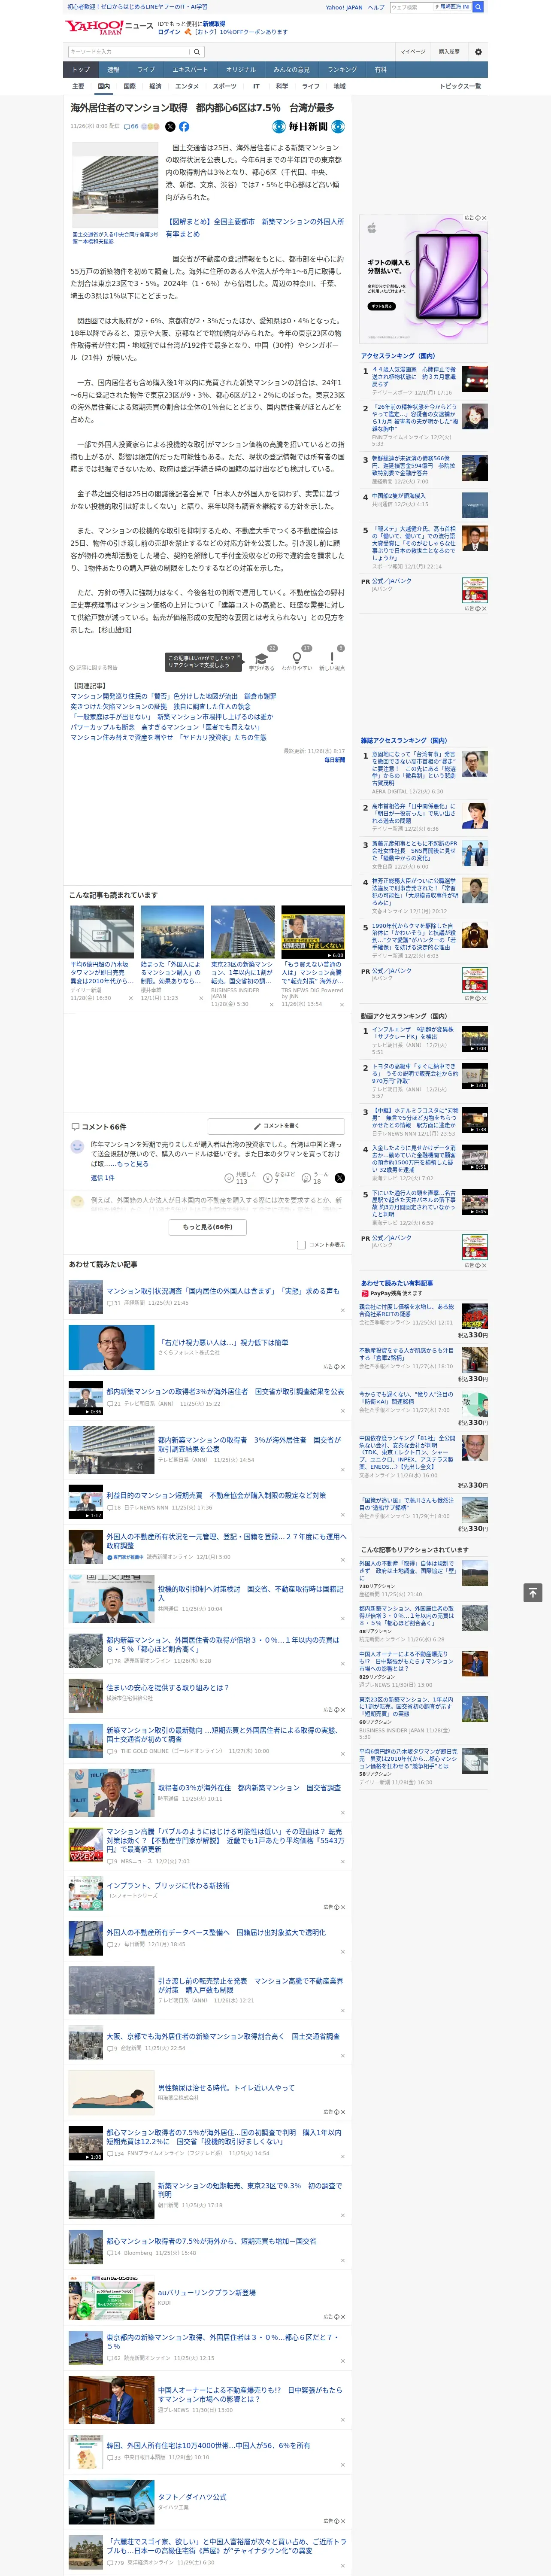Open 外国人の不動産所有状況を一元管理 article
Viewport: 551px width, 2576px height.
click(x=226, y=1541)
